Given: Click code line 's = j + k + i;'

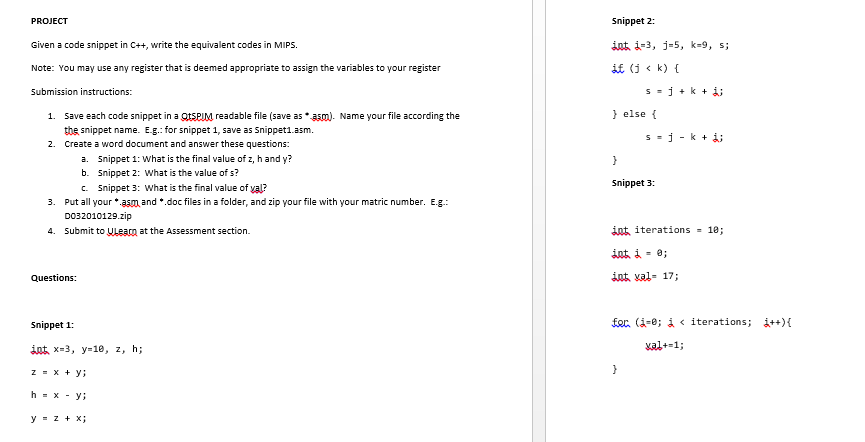Looking at the screenshot, I should pos(684,92).
